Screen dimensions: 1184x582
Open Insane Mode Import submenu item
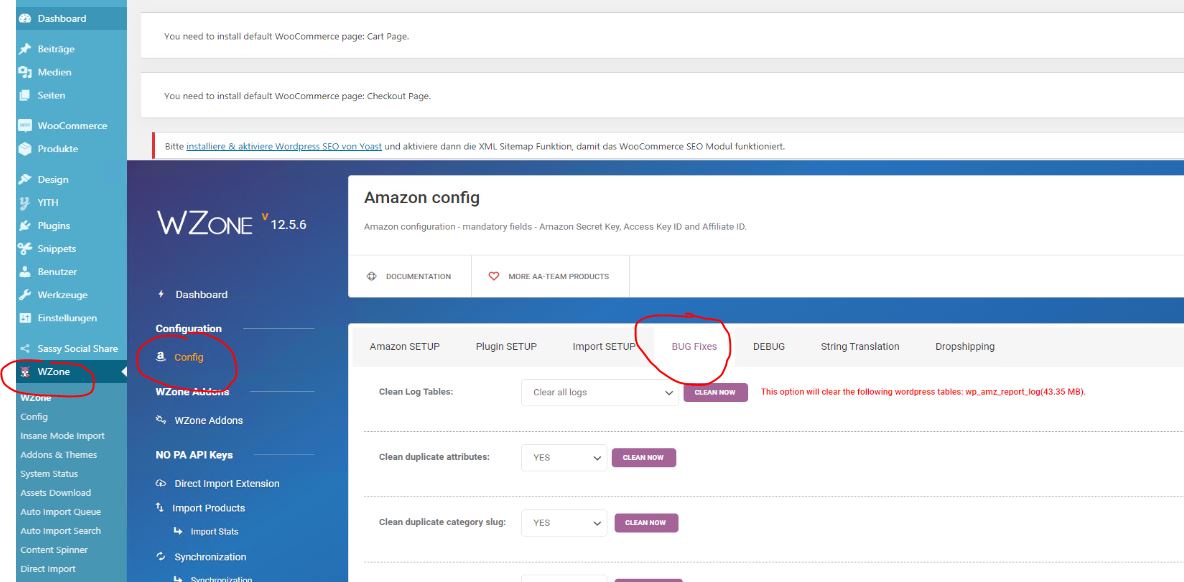click(63, 436)
